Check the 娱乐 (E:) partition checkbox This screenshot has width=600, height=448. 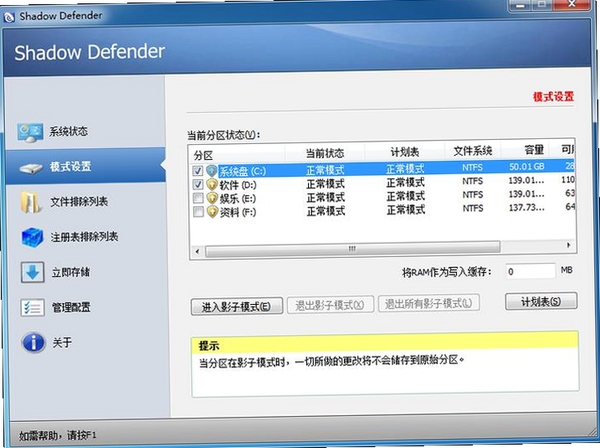point(198,198)
